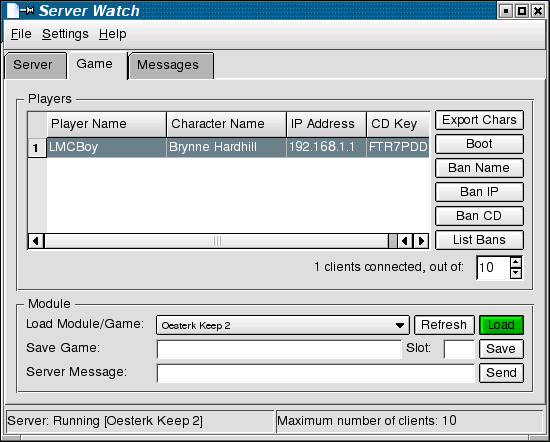
Task: Click second left arrow near scrollbar end
Action: [405, 241]
